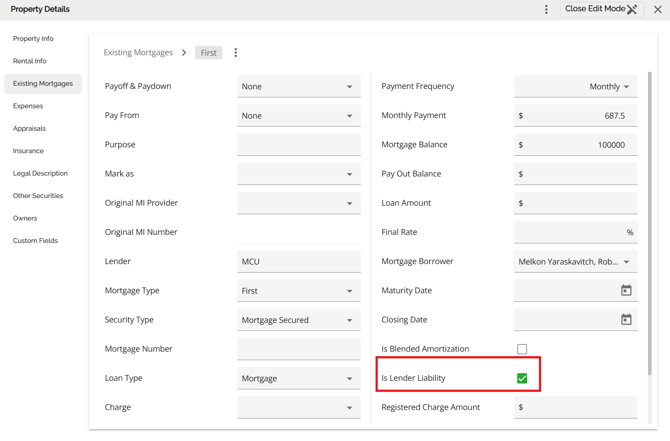Click the Lender input field
Screen dimensions: 670x441
point(298,262)
